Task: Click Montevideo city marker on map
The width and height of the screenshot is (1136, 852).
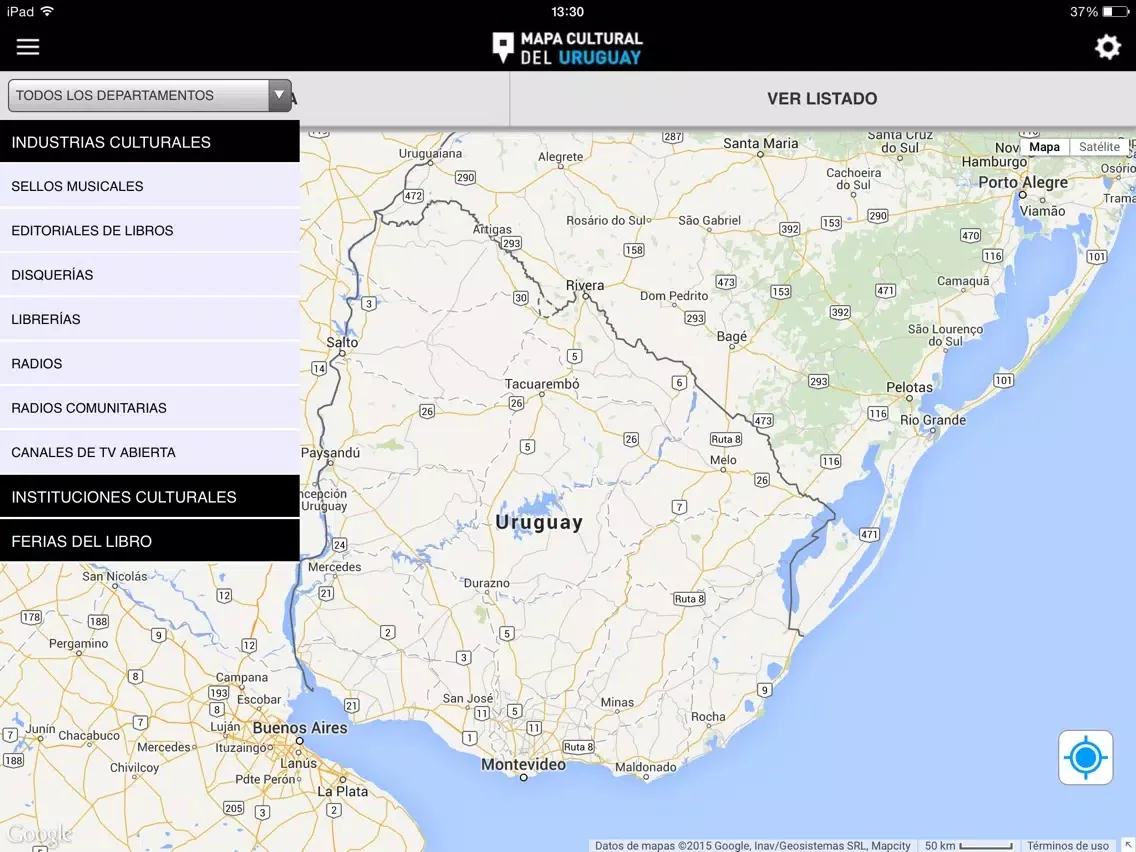Action: click(523, 777)
